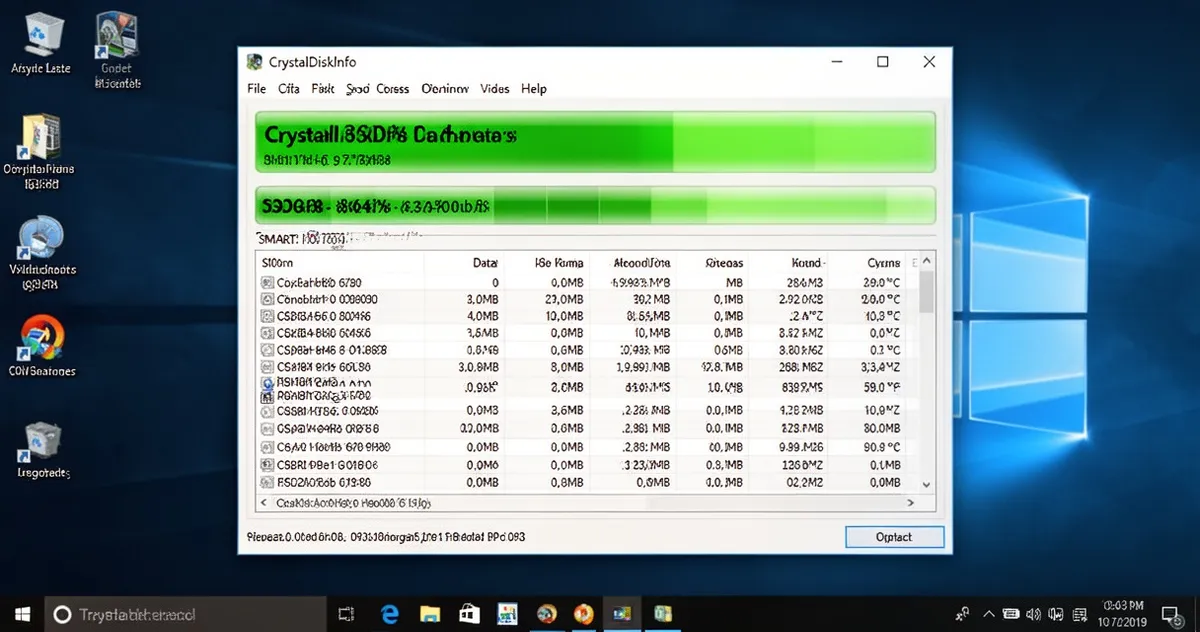Image resolution: width=1200 pixels, height=632 pixels.
Task: Click the running CrystalDiskInfo taskbar icon
Action: [623, 614]
